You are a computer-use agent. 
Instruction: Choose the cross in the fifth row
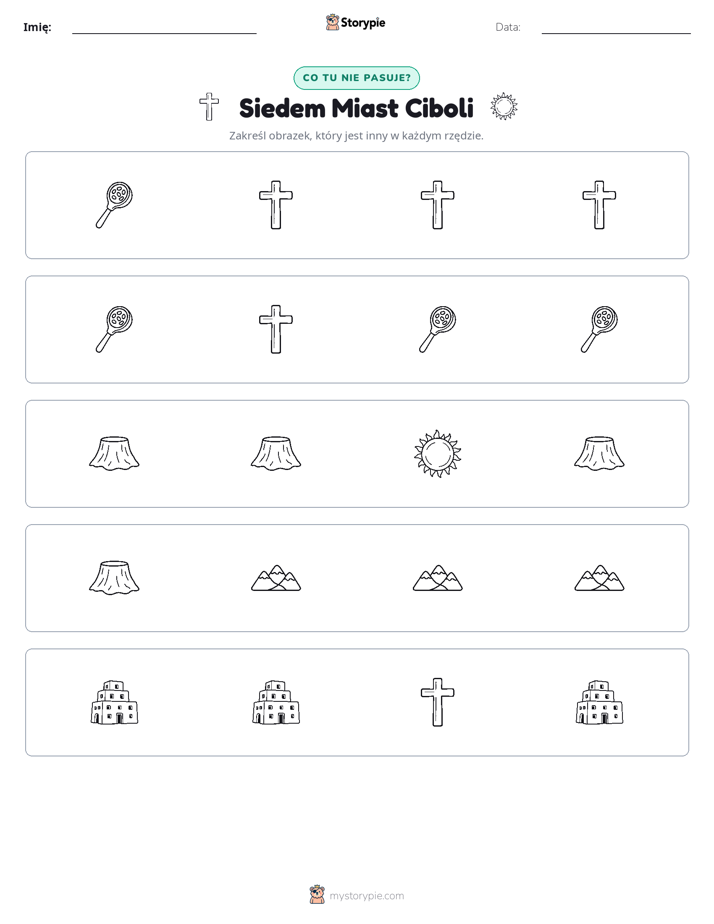[437, 702]
